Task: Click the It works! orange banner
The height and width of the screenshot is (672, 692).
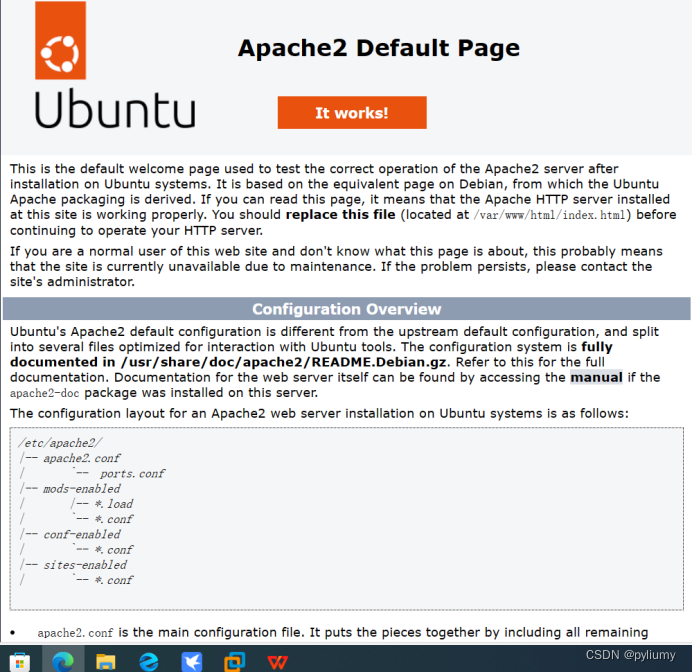Action: coord(352,113)
